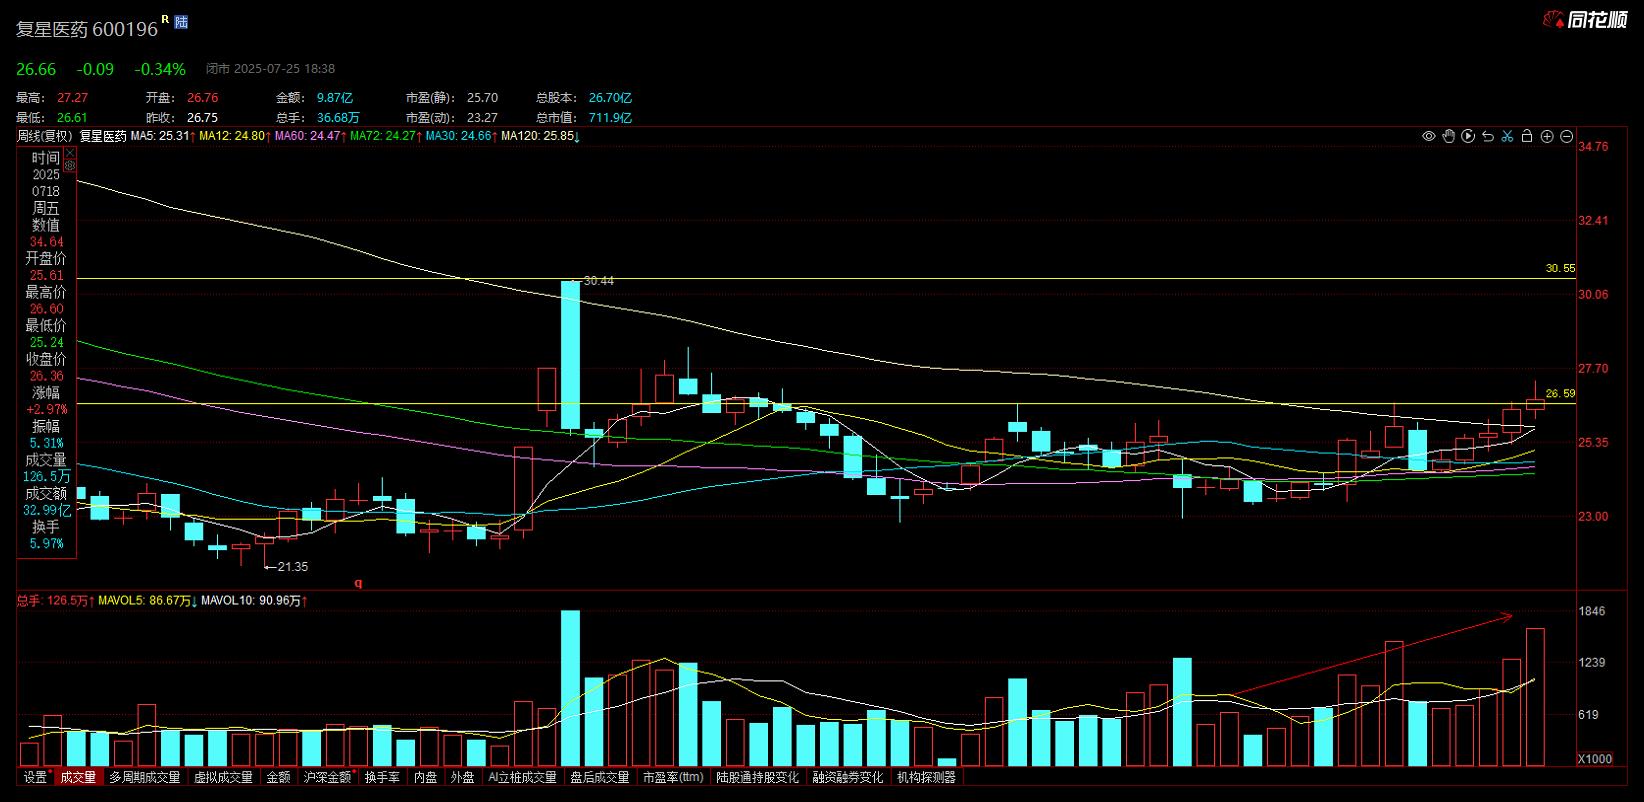The image size is (1644, 802).
Task: Switch to 换手率 indicator tab
Action: [382, 777]
